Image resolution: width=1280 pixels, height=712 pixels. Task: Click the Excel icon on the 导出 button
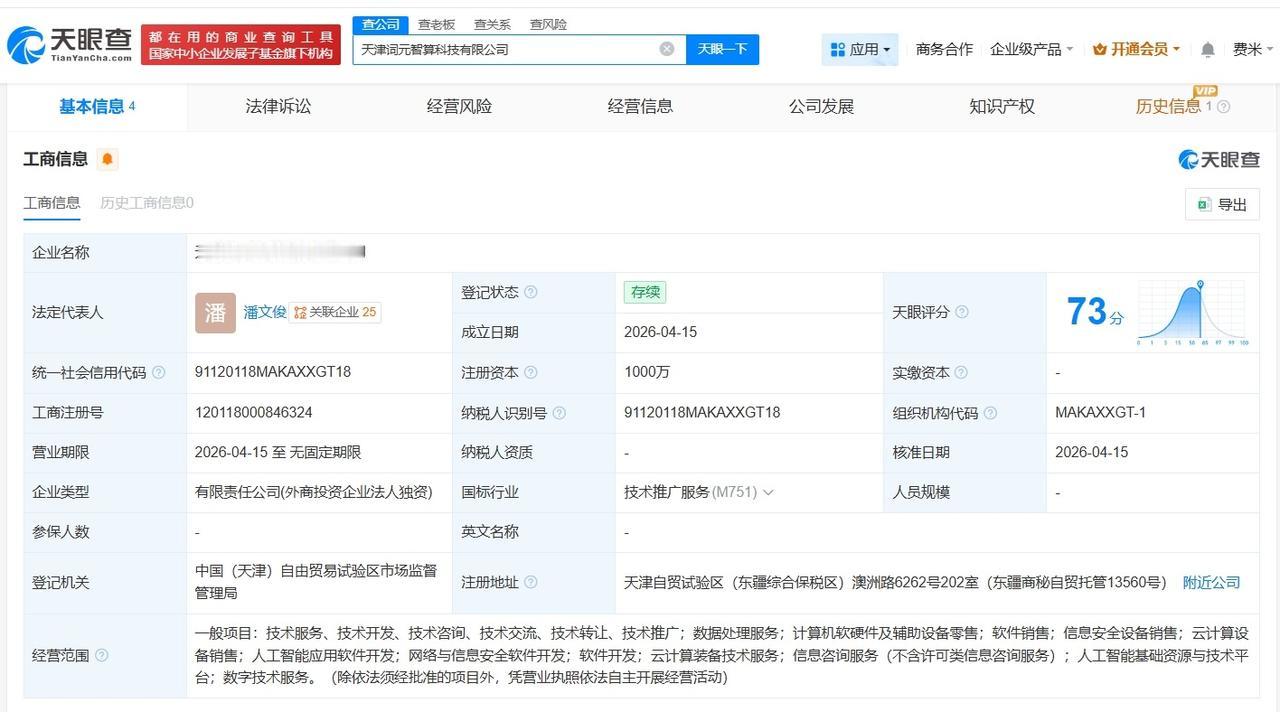tap(1207, 204)
